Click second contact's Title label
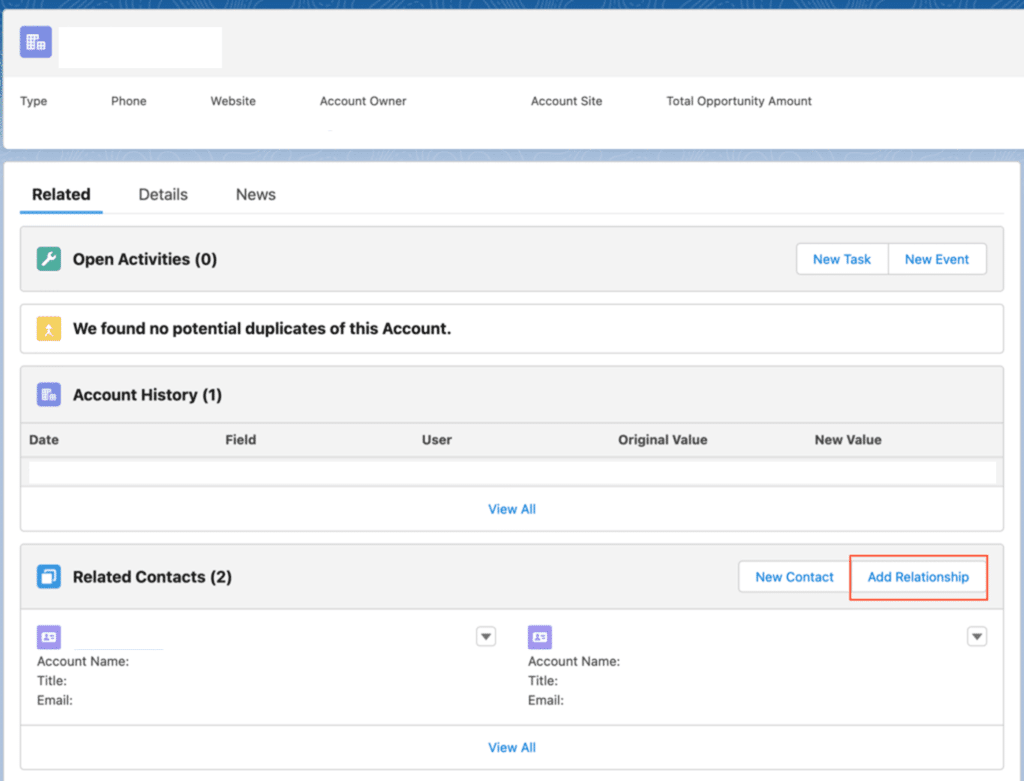This screenshot has width=1024, height=781. [x=543, y=681]
